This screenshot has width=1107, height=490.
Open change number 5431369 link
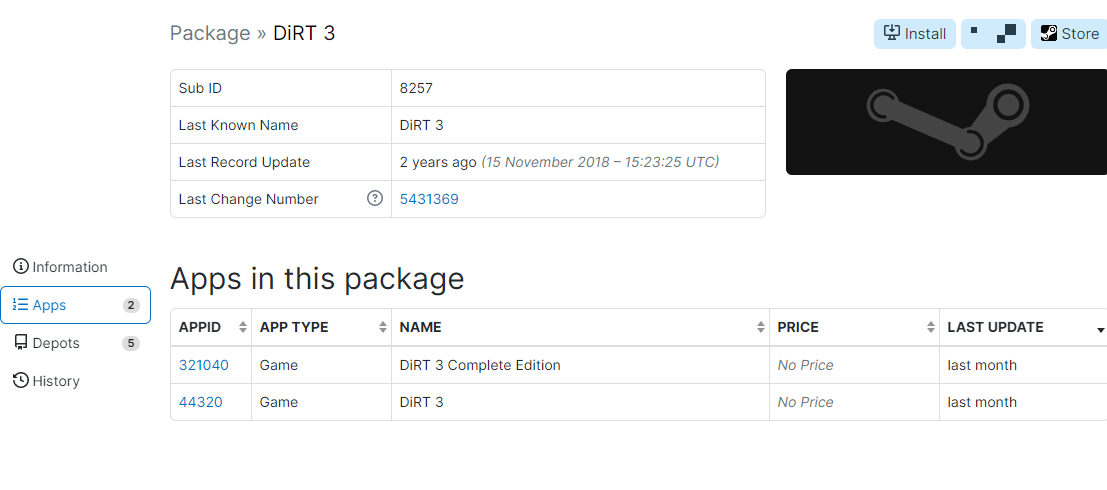pyautogui.click(x=429, y=199)
